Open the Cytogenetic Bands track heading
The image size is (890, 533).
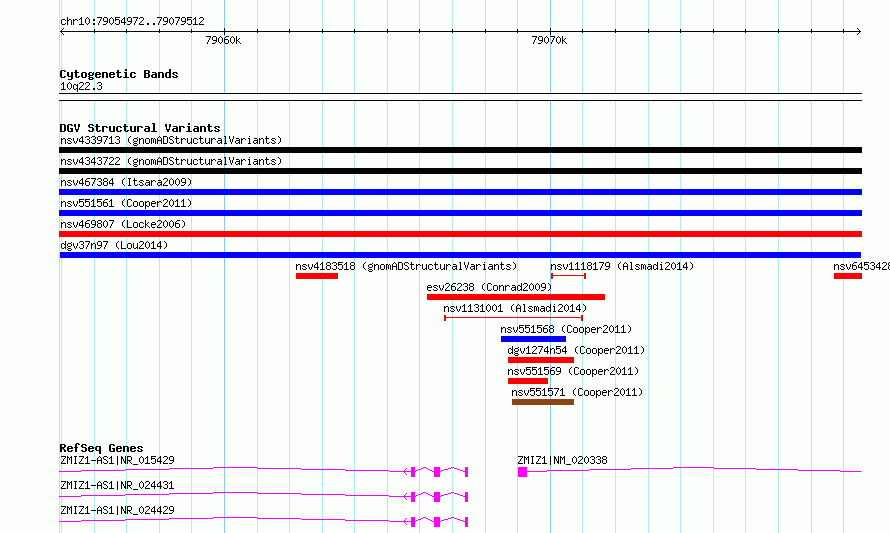coord(119,74)
